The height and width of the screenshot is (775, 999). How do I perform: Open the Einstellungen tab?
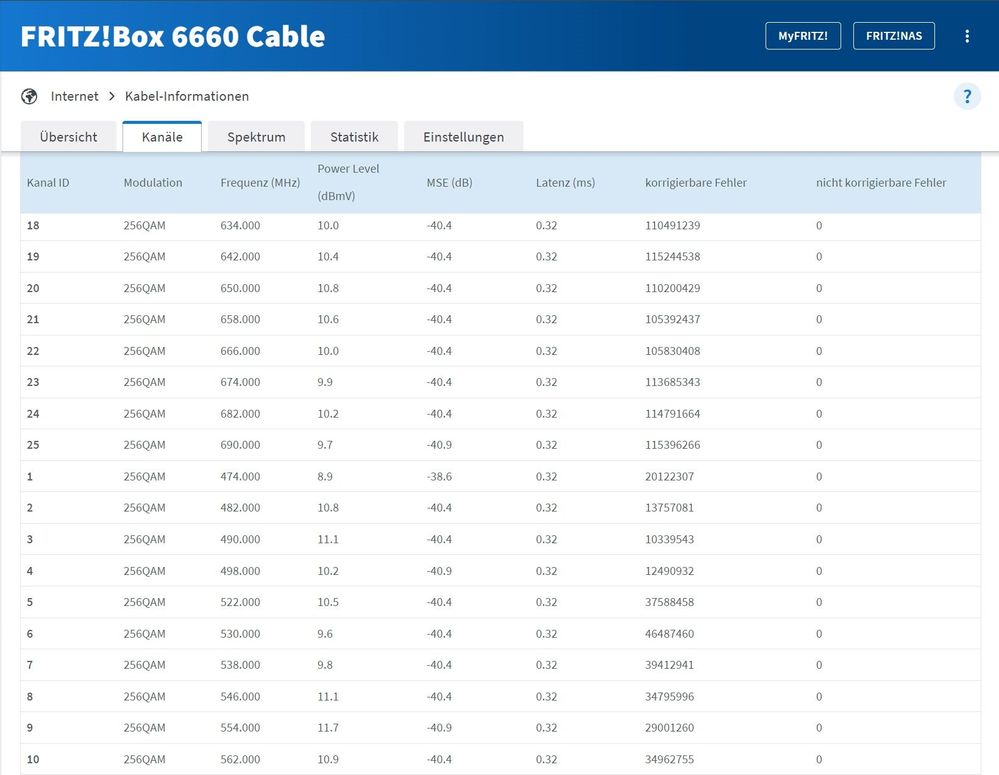coord(463,137)
